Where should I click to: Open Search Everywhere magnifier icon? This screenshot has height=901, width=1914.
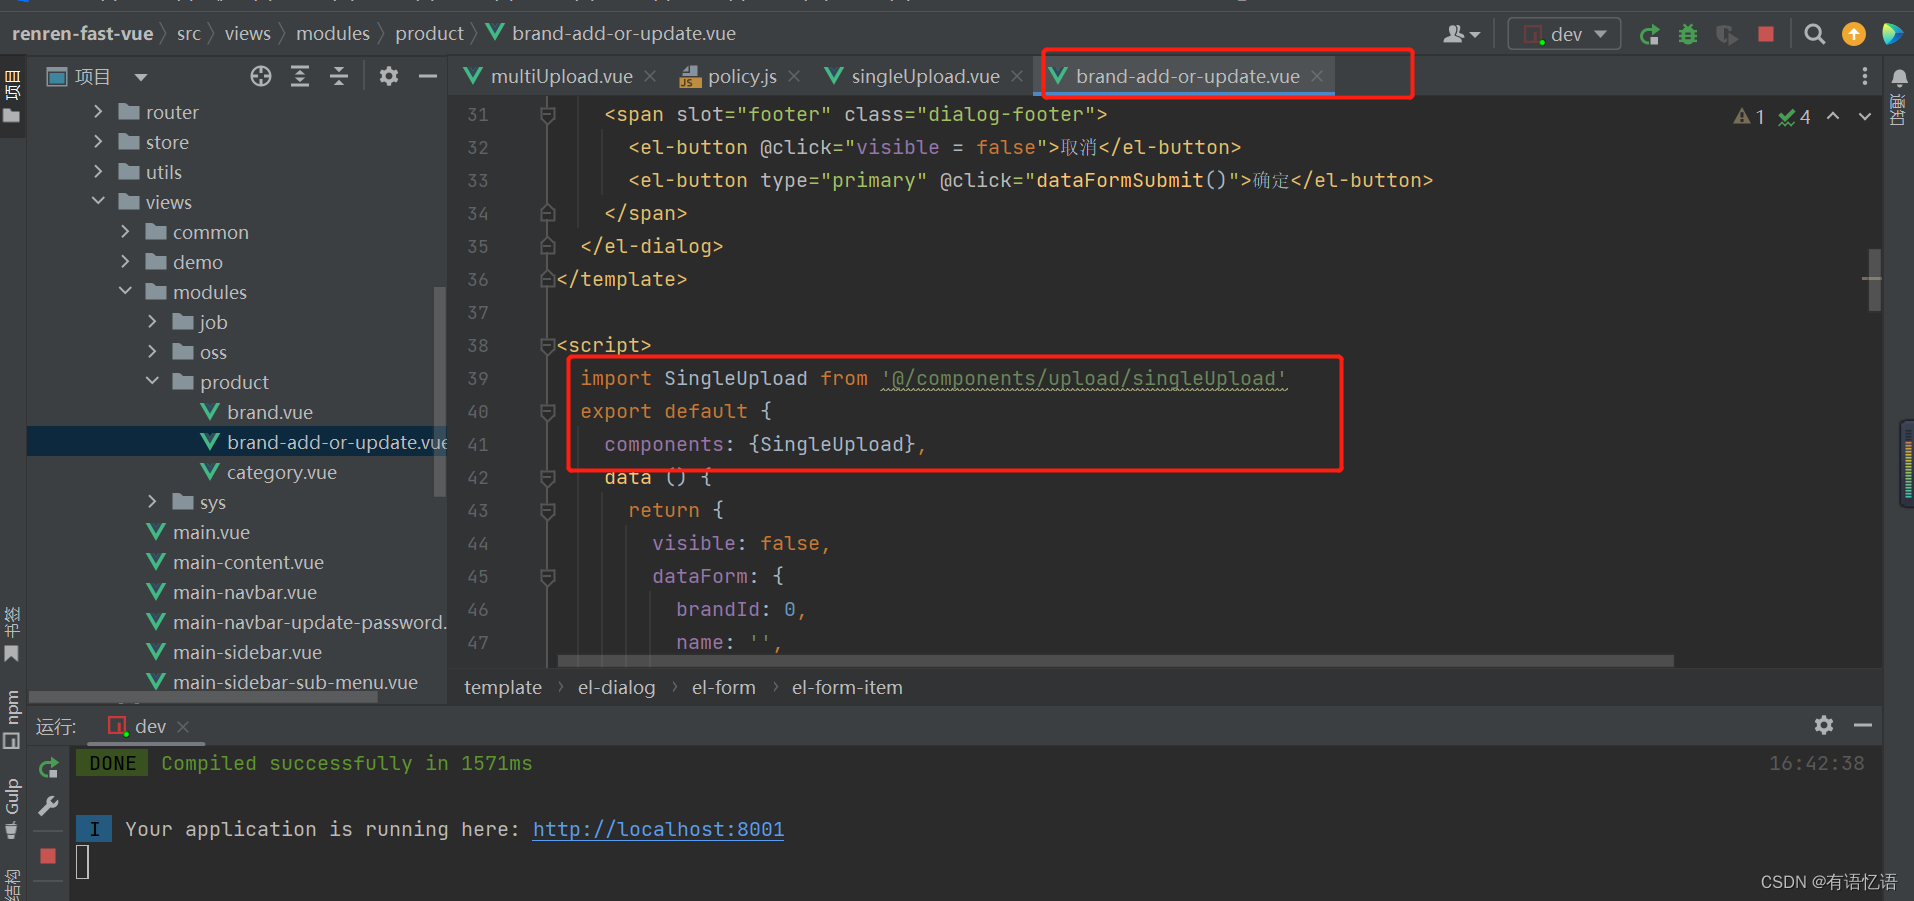point(1814,35)
